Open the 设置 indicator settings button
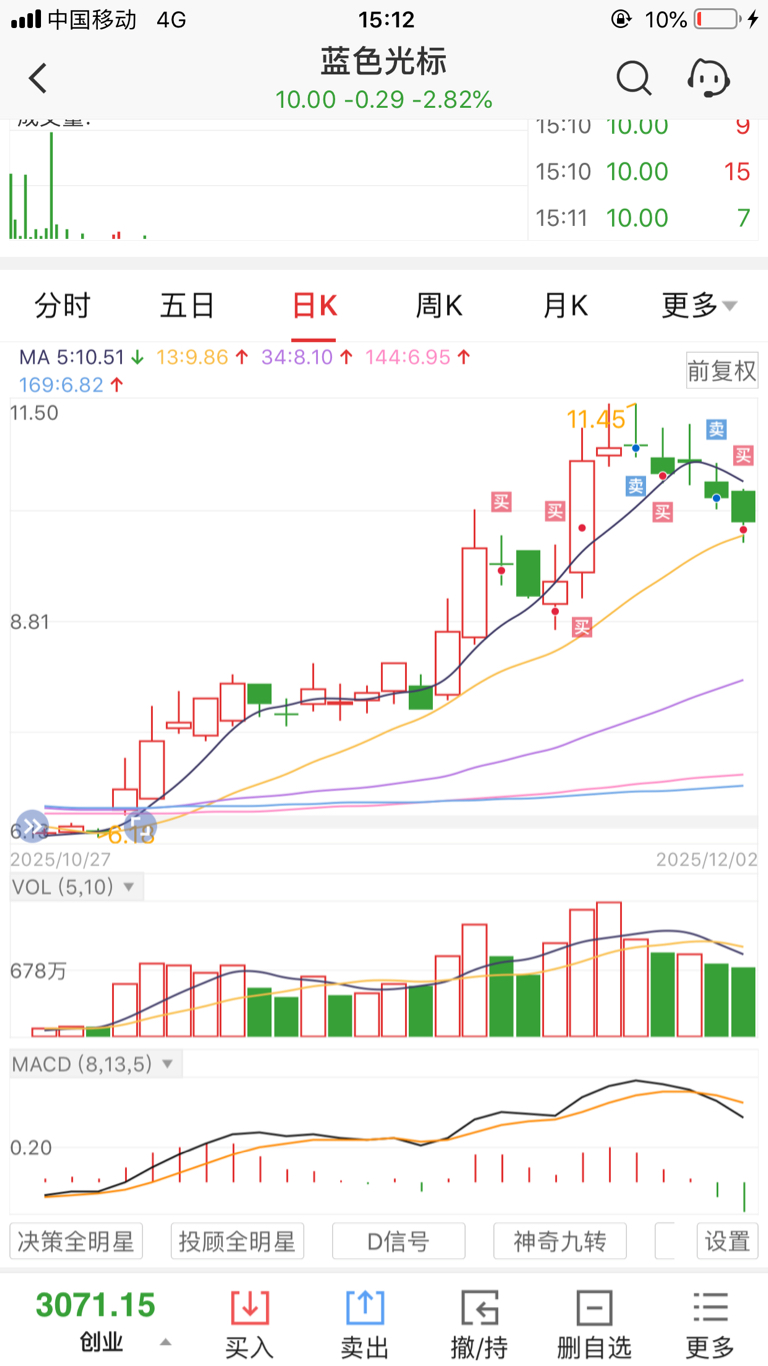Screen dimensions: 768x1366 click(727, 1241)
